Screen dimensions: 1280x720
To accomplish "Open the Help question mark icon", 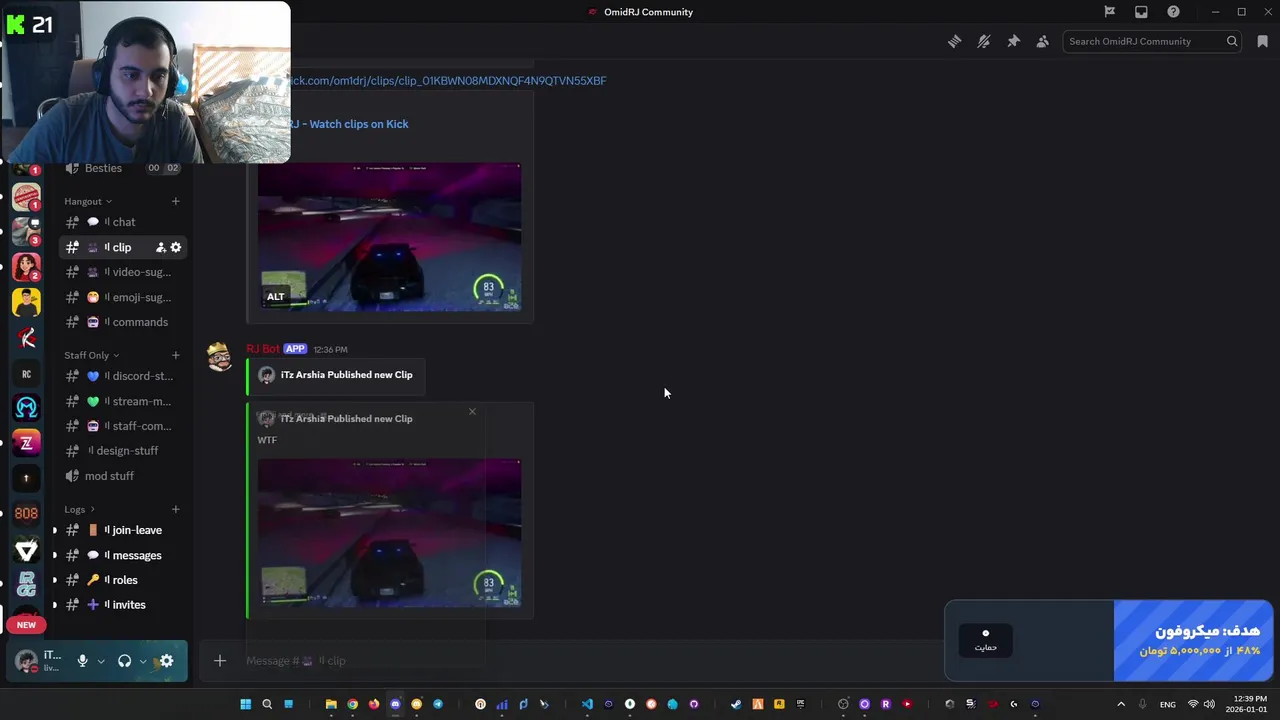I will click(1173, 12).
